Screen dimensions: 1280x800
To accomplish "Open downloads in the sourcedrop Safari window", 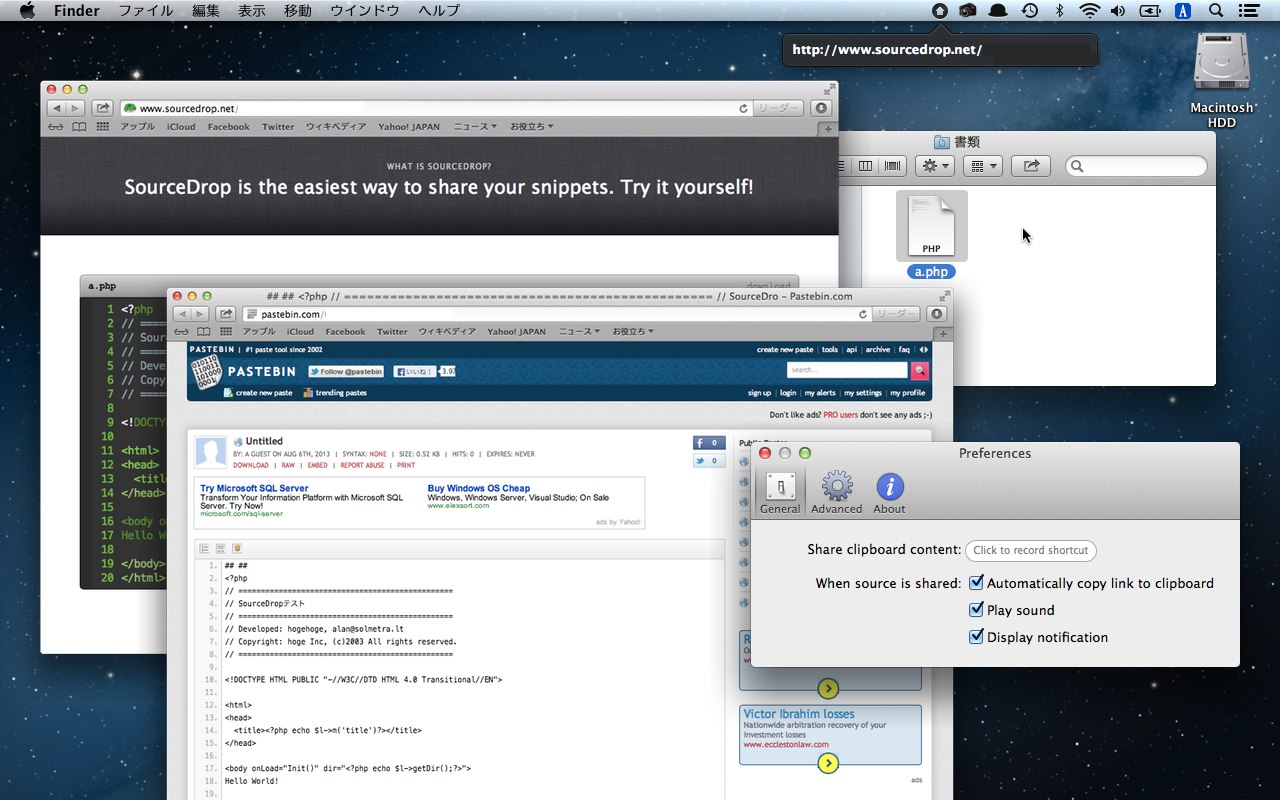I will tap(821, 108).
